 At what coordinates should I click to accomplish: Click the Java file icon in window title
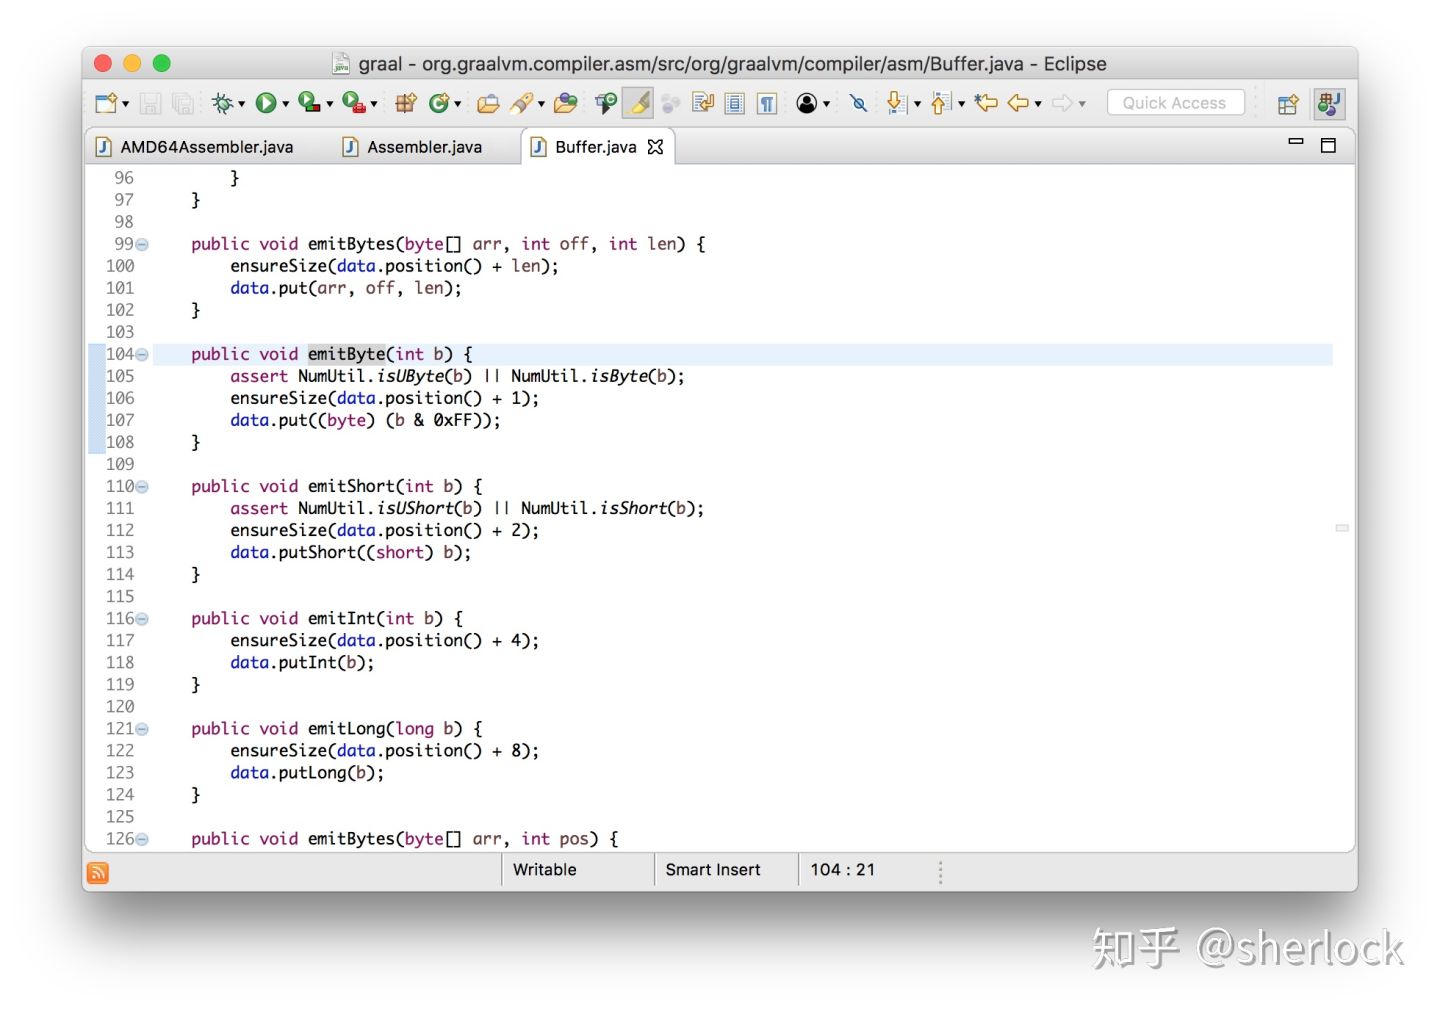pos(341,64)
